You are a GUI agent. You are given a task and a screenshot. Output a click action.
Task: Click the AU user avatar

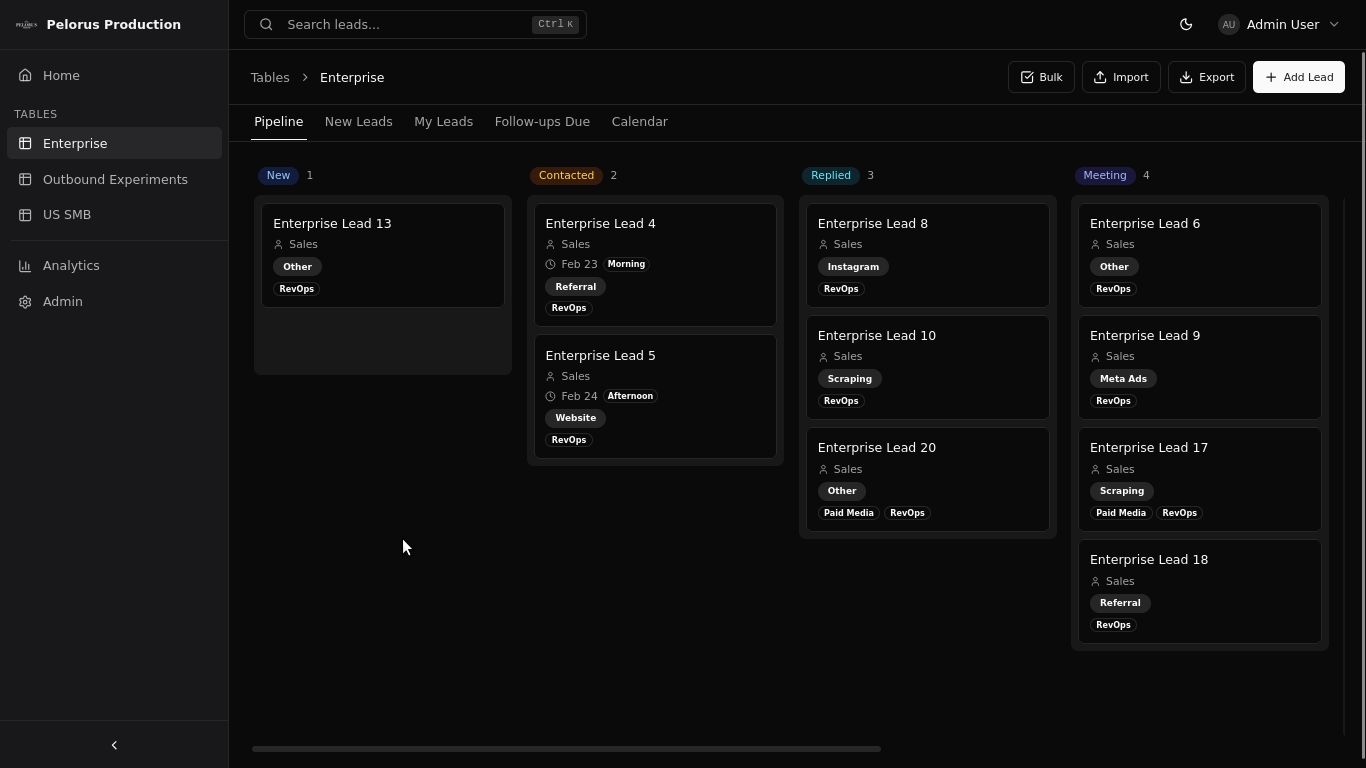(1229, 24)
